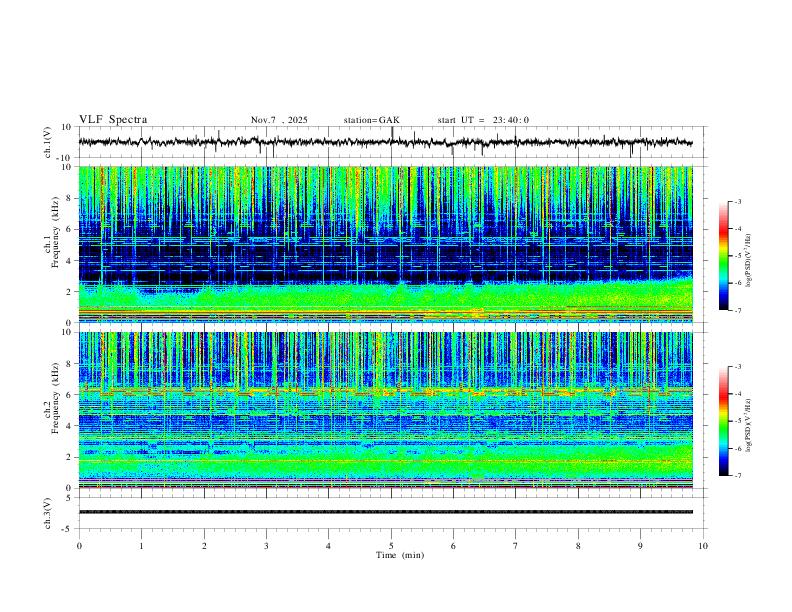This screenshot has width=792, height=612.
Task: Select the date text 'Nov.7 , 2025'
Action: point(279,120)
